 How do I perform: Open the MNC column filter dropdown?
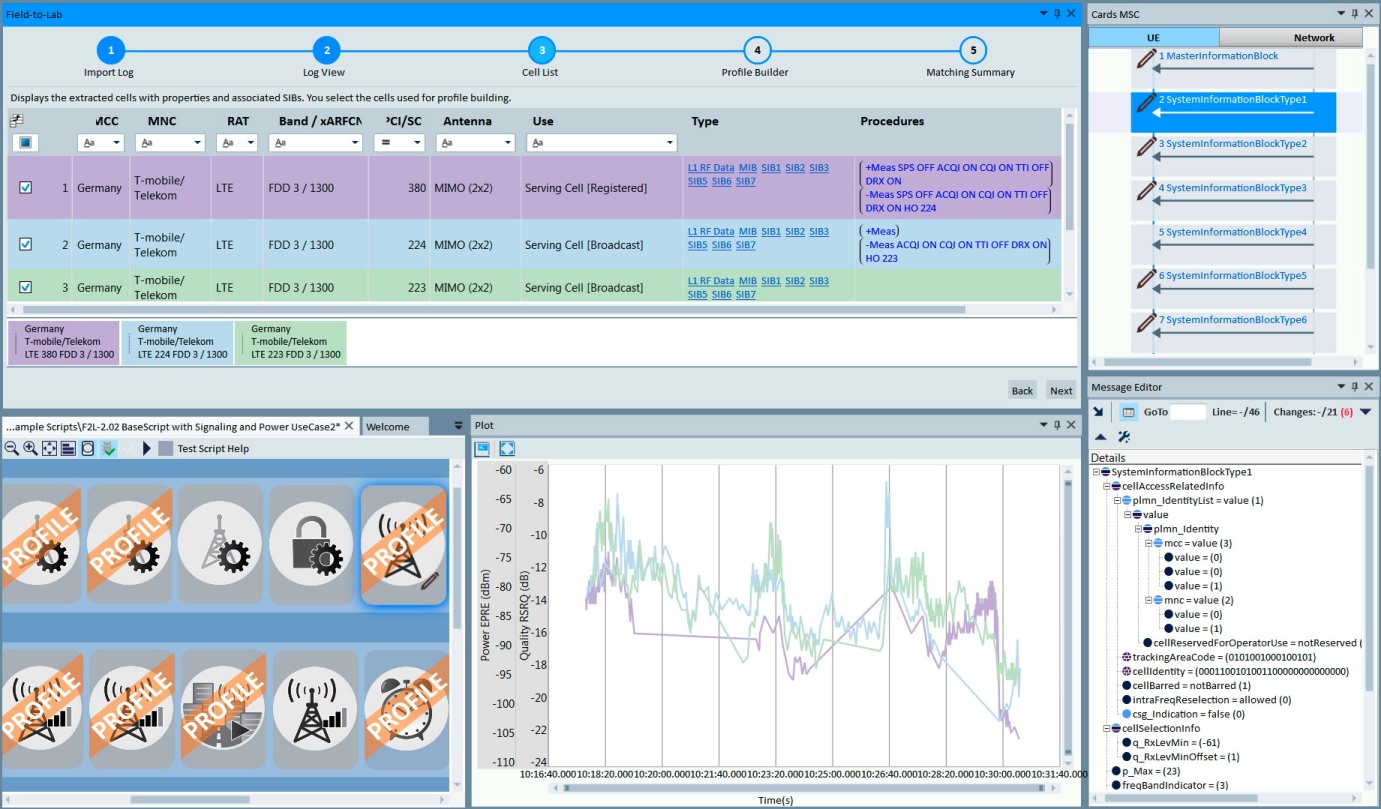click(x=196, y=143)
